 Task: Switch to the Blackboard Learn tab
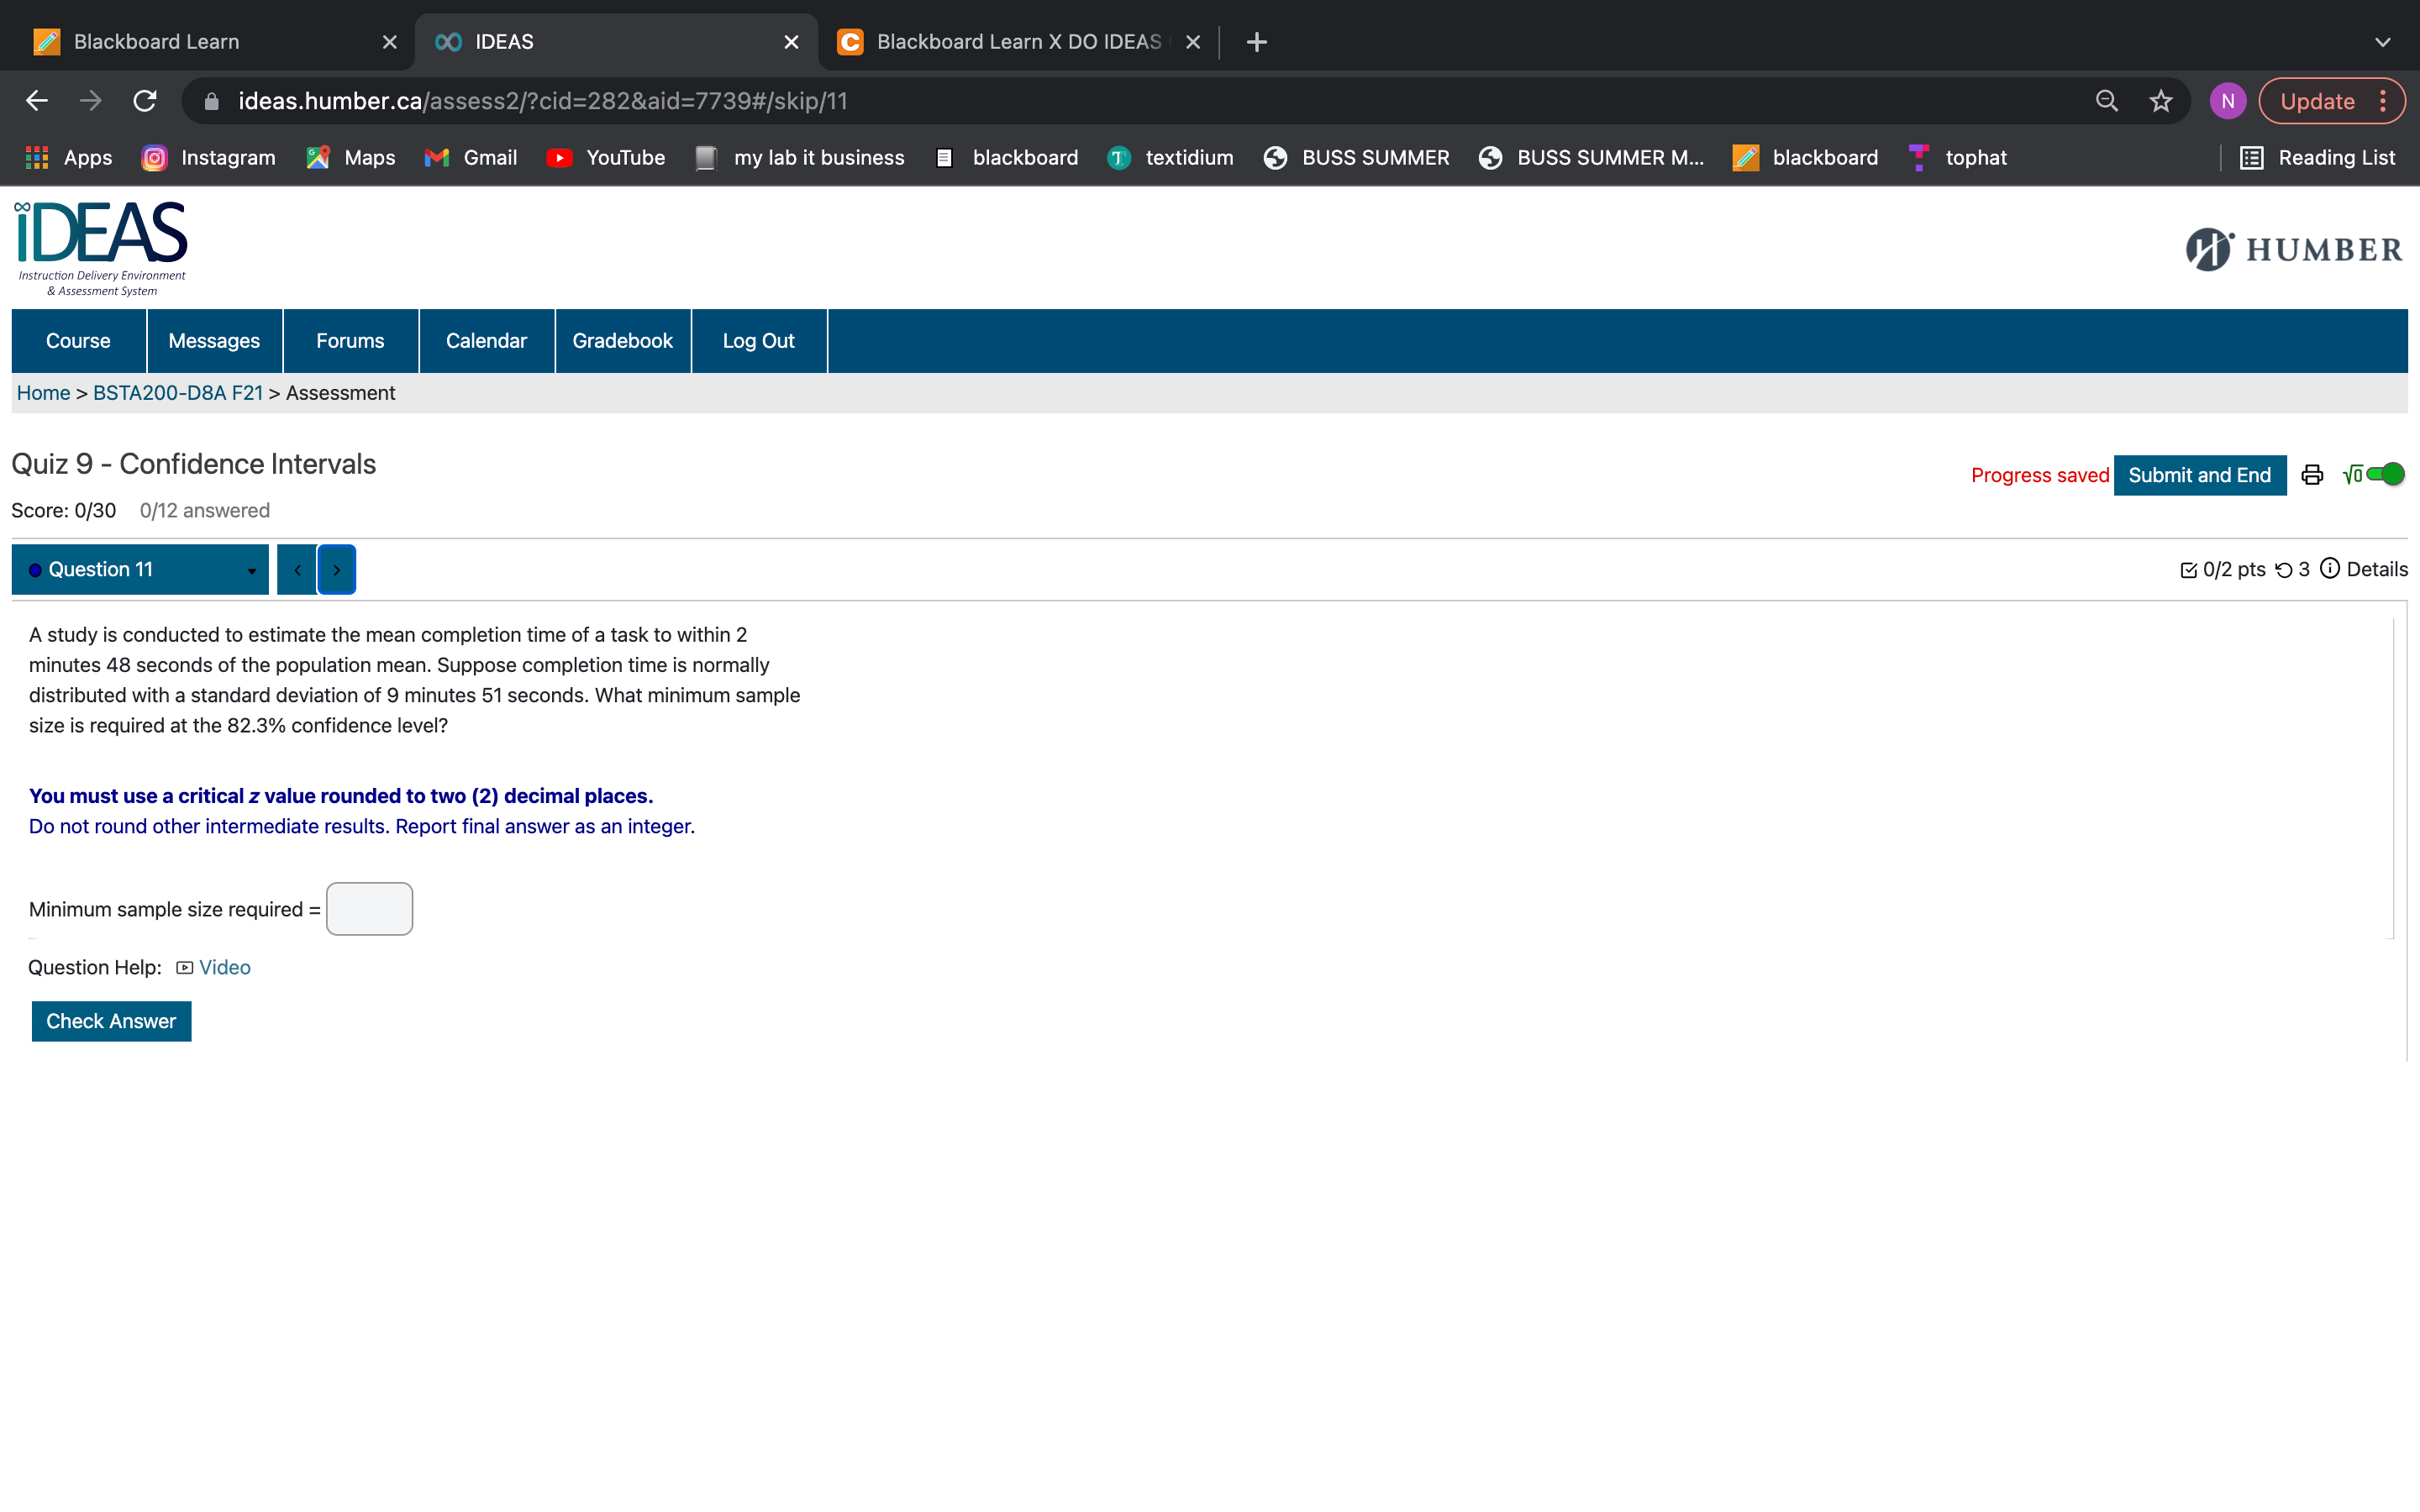point(157,42)
